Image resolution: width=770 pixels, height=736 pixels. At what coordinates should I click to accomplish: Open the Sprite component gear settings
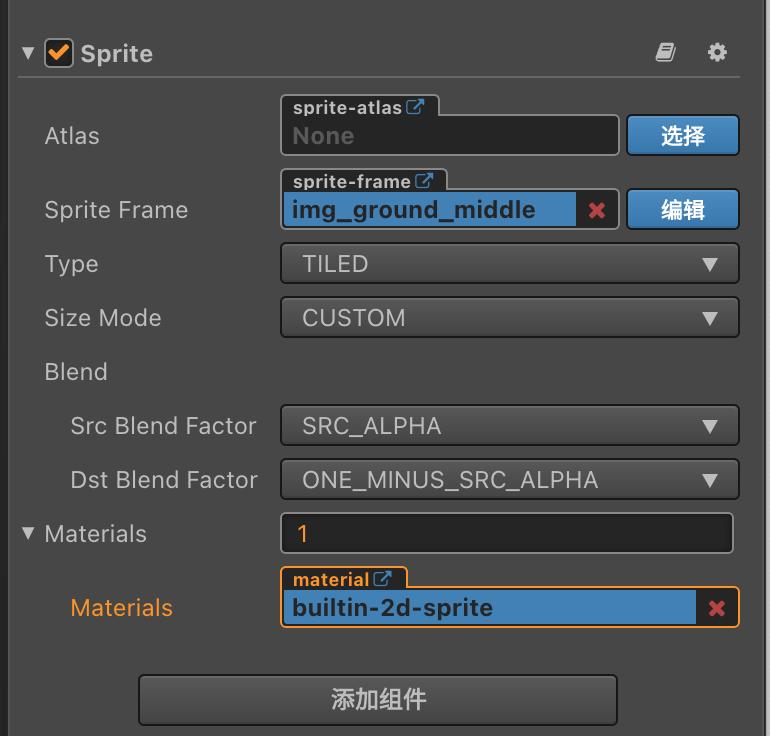point(717,53)
